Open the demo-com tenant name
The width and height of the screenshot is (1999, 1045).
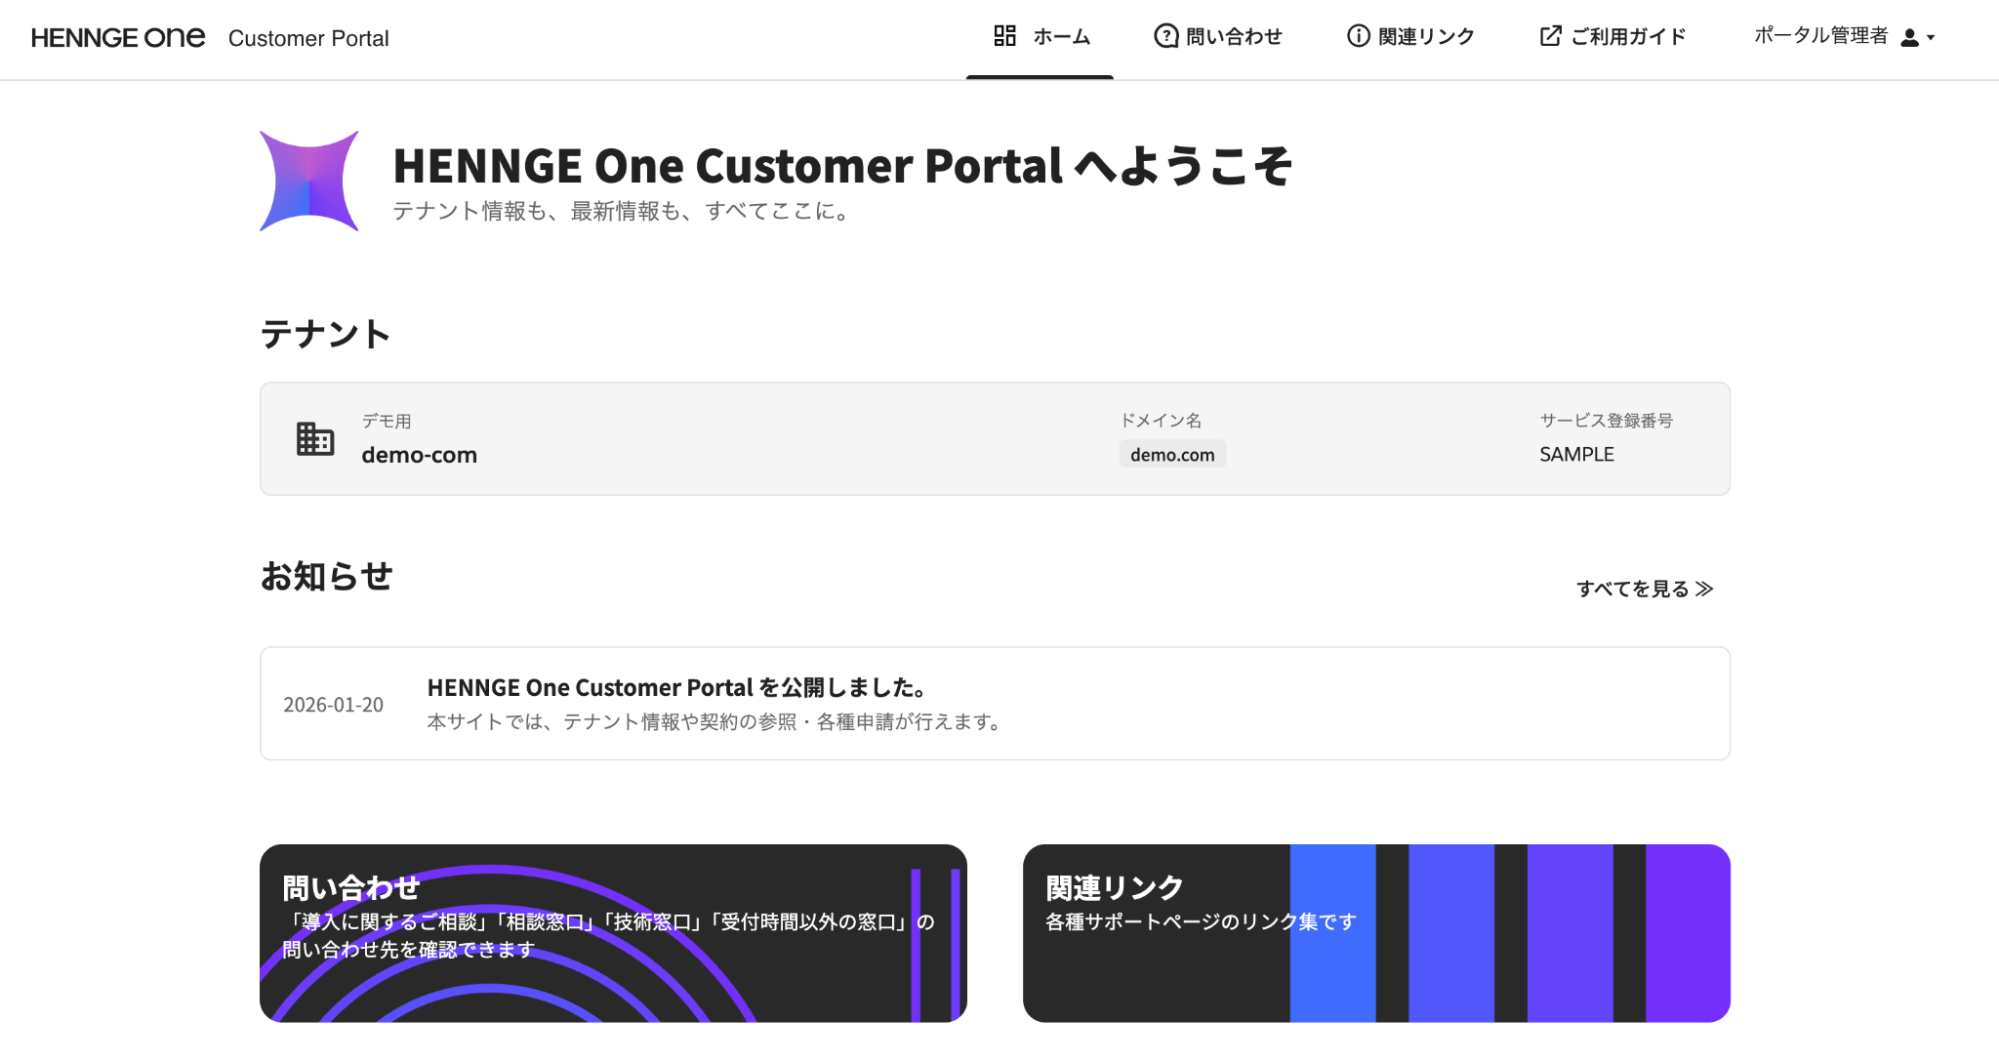point(419,455)
